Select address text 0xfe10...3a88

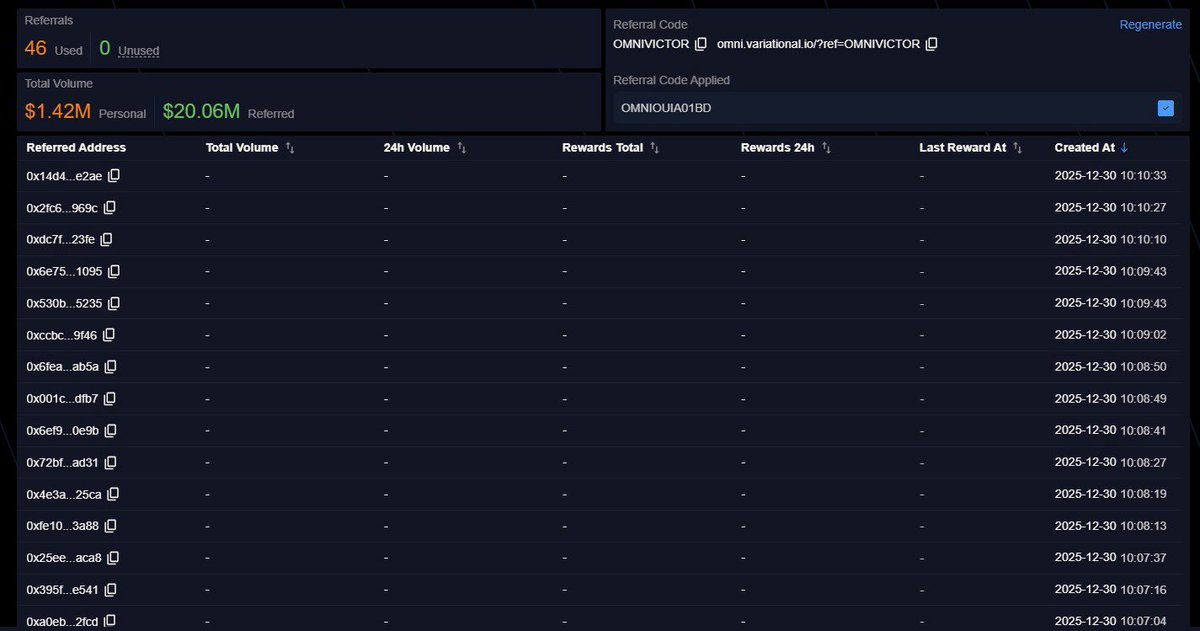(x=63, y=526)
